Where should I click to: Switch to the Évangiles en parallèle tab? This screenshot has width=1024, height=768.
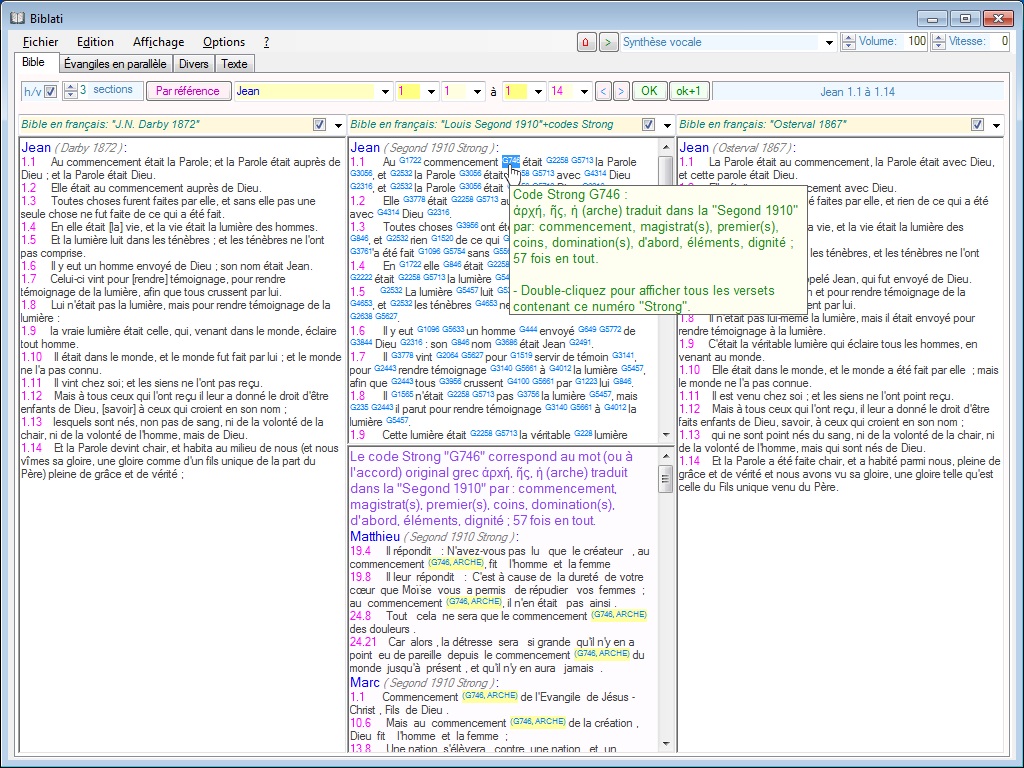coord(114,64)
